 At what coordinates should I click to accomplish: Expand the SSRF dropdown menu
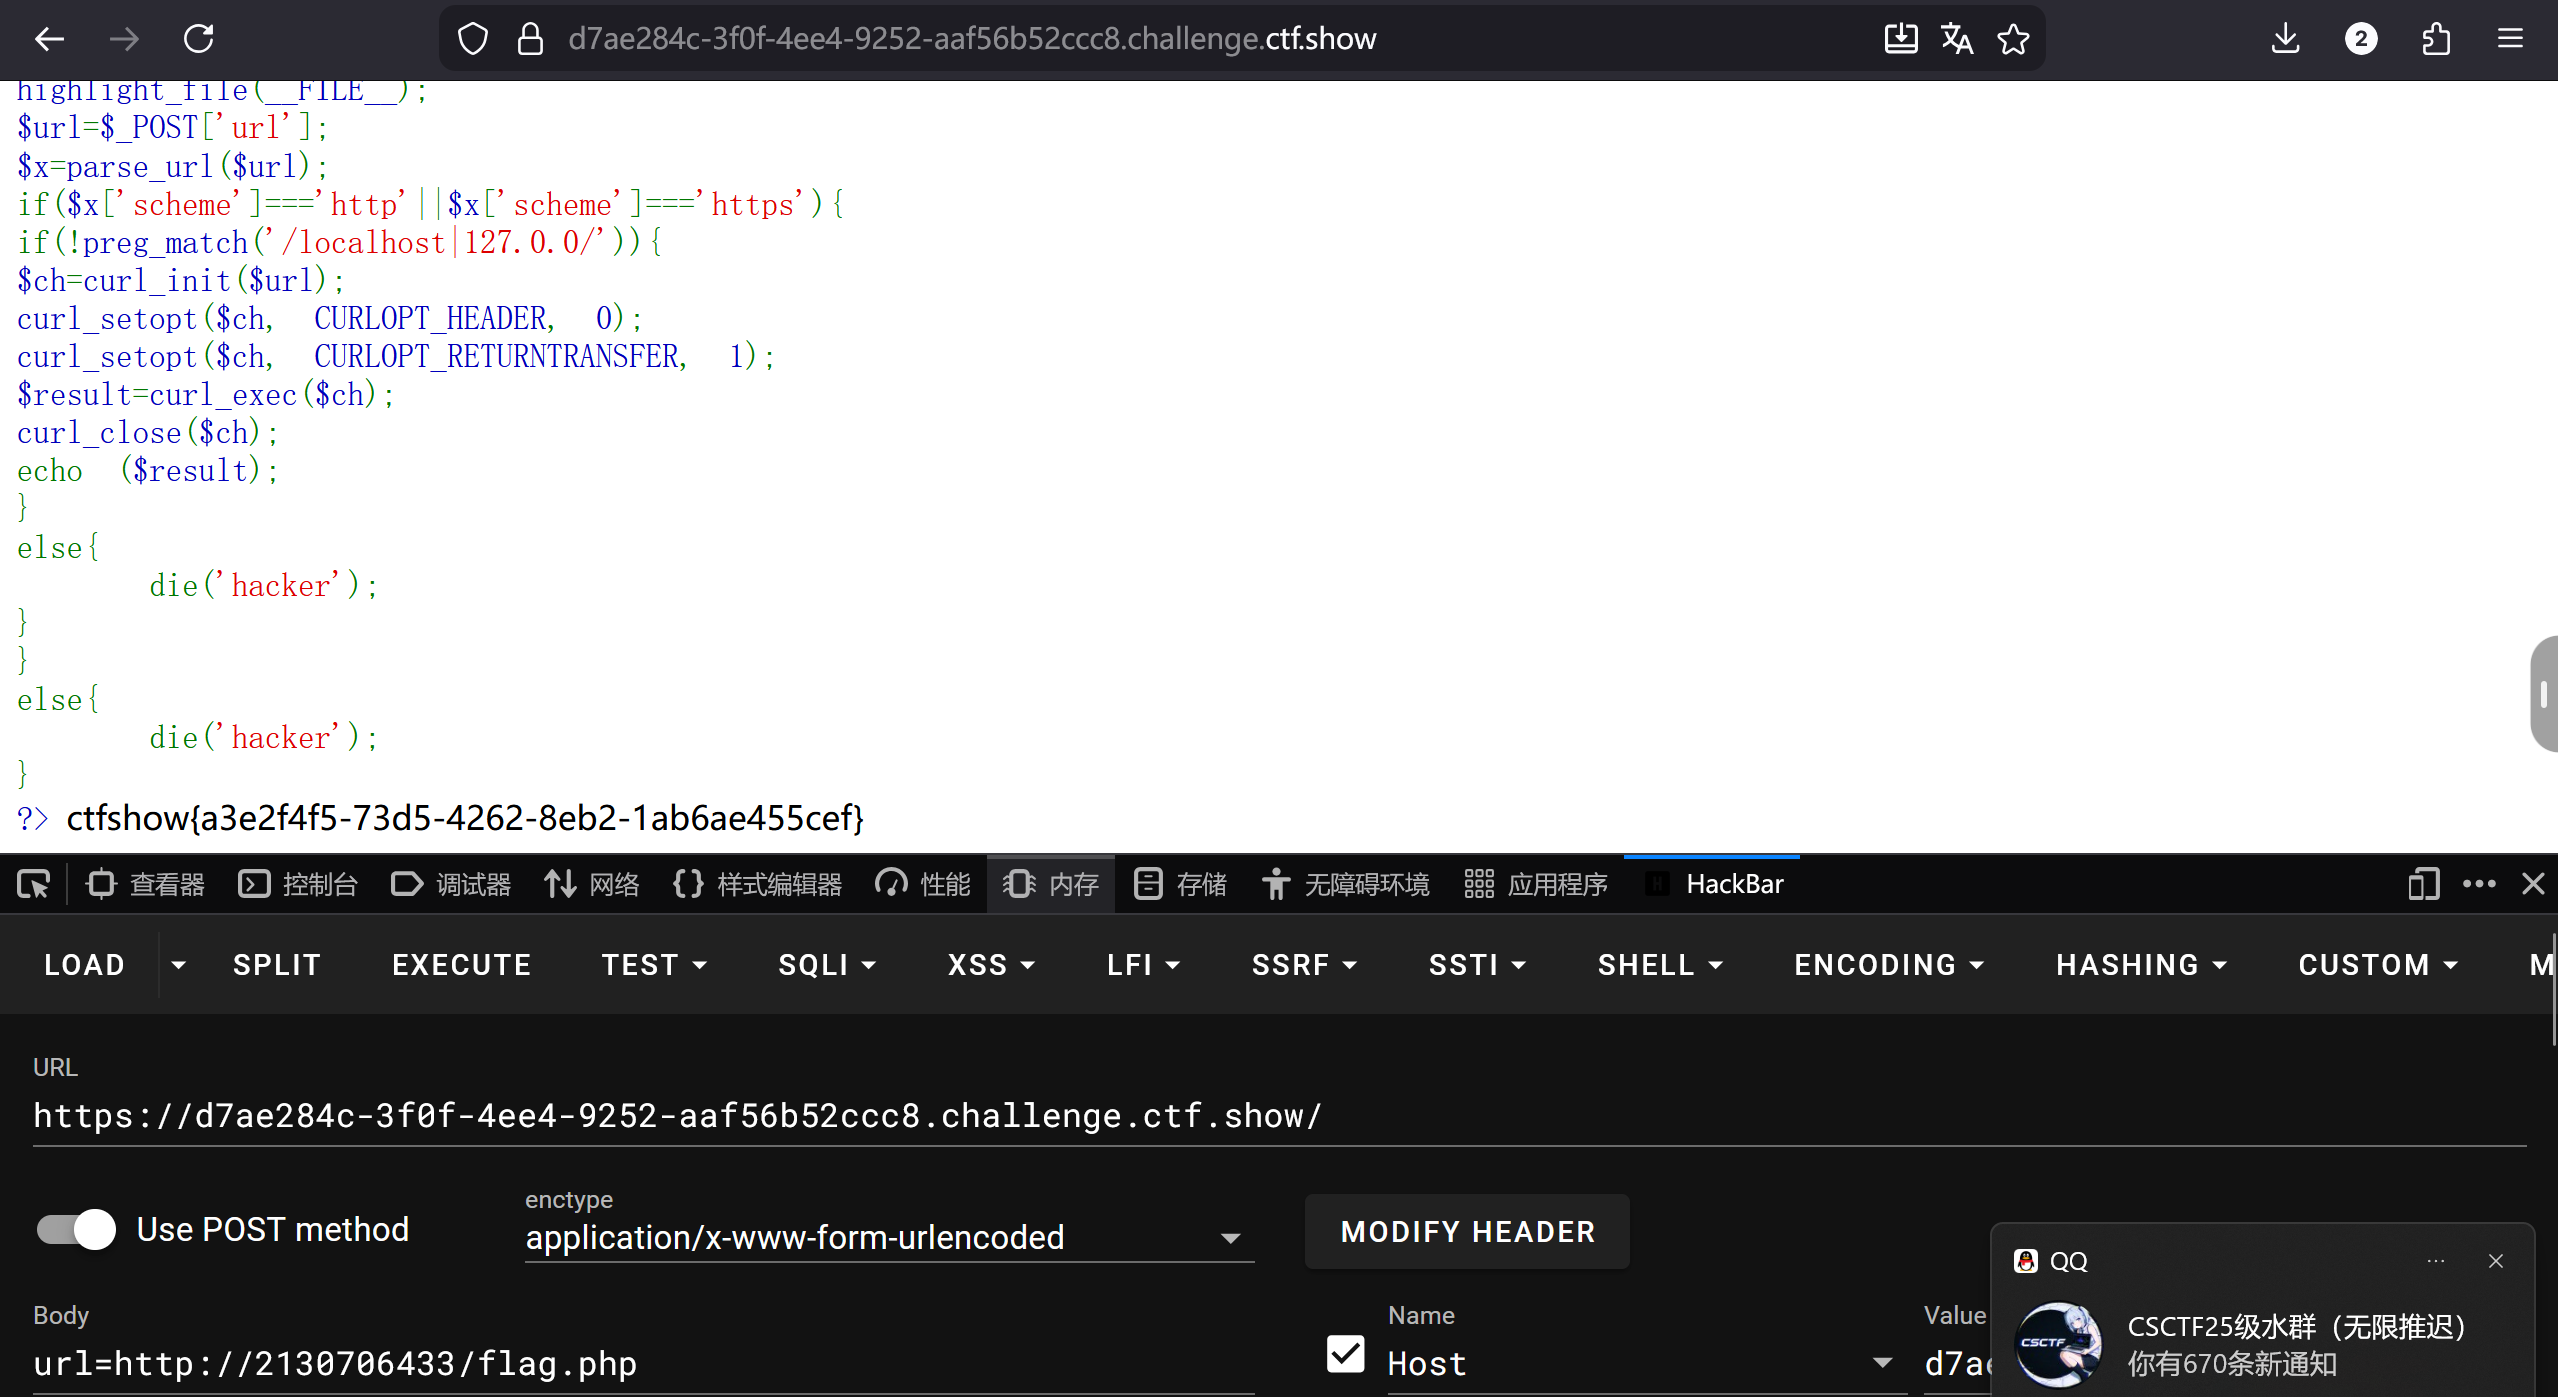(x=1304, y=965)
